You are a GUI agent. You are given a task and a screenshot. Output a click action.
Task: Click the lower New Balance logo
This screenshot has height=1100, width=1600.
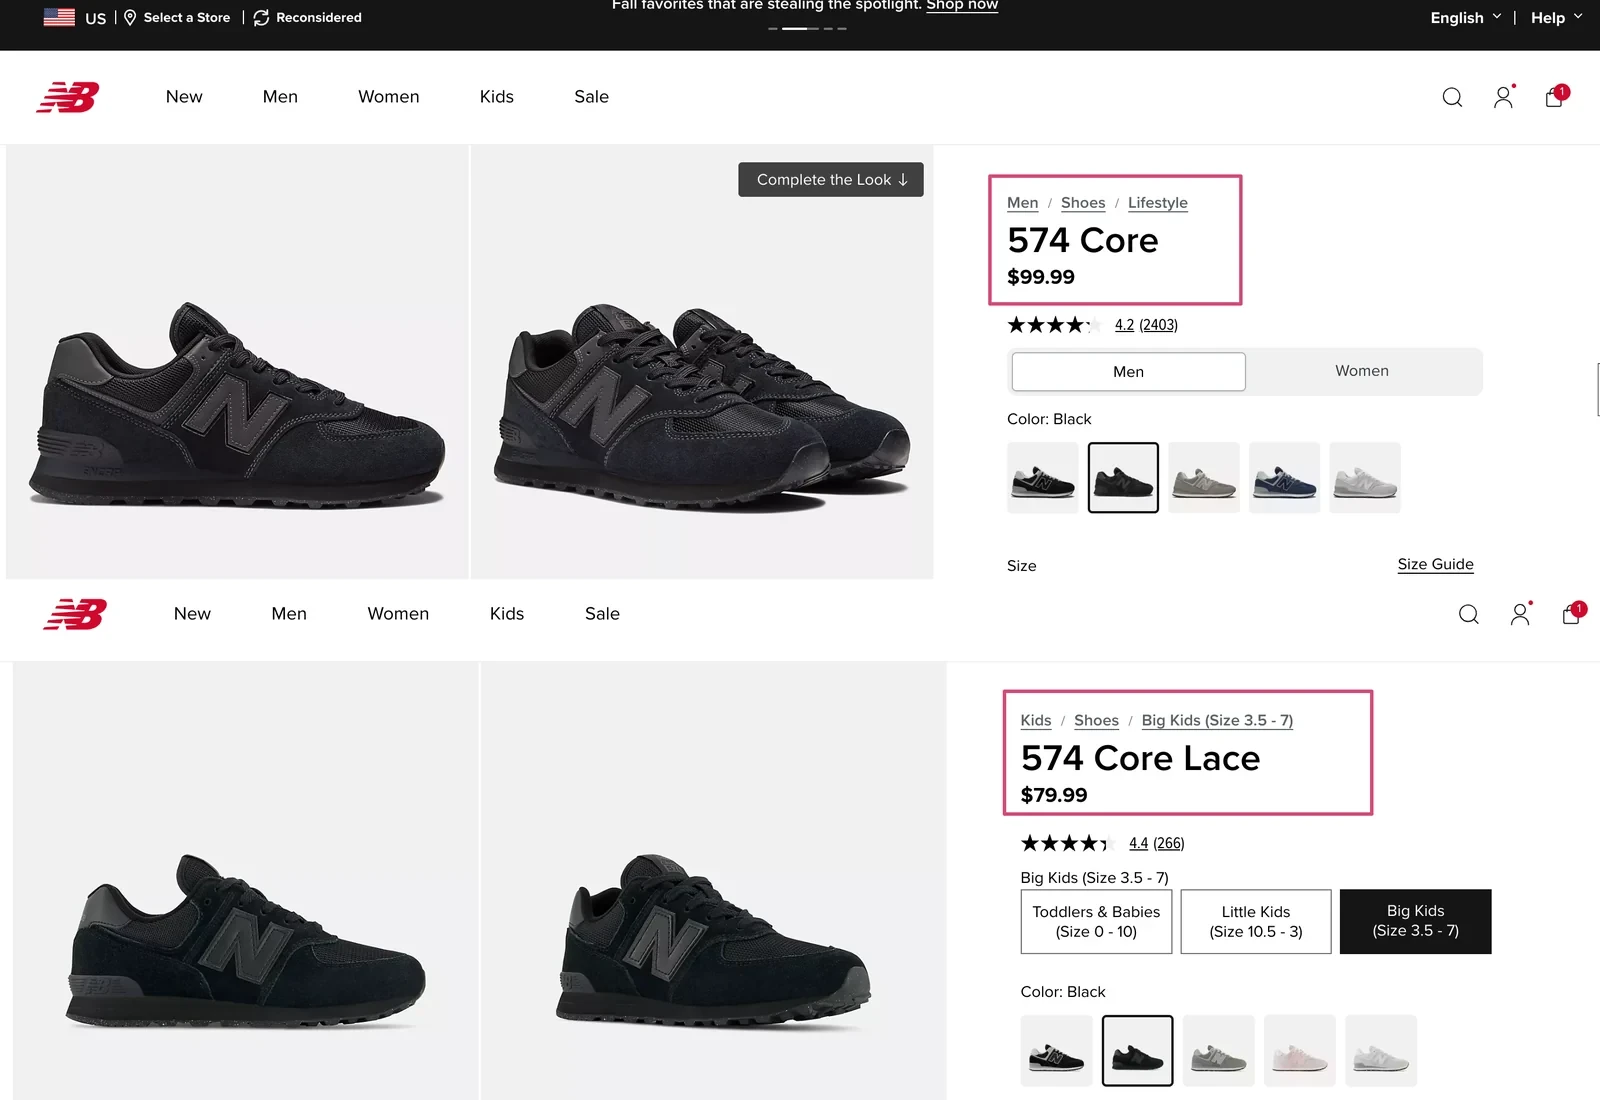click(75, 614)
